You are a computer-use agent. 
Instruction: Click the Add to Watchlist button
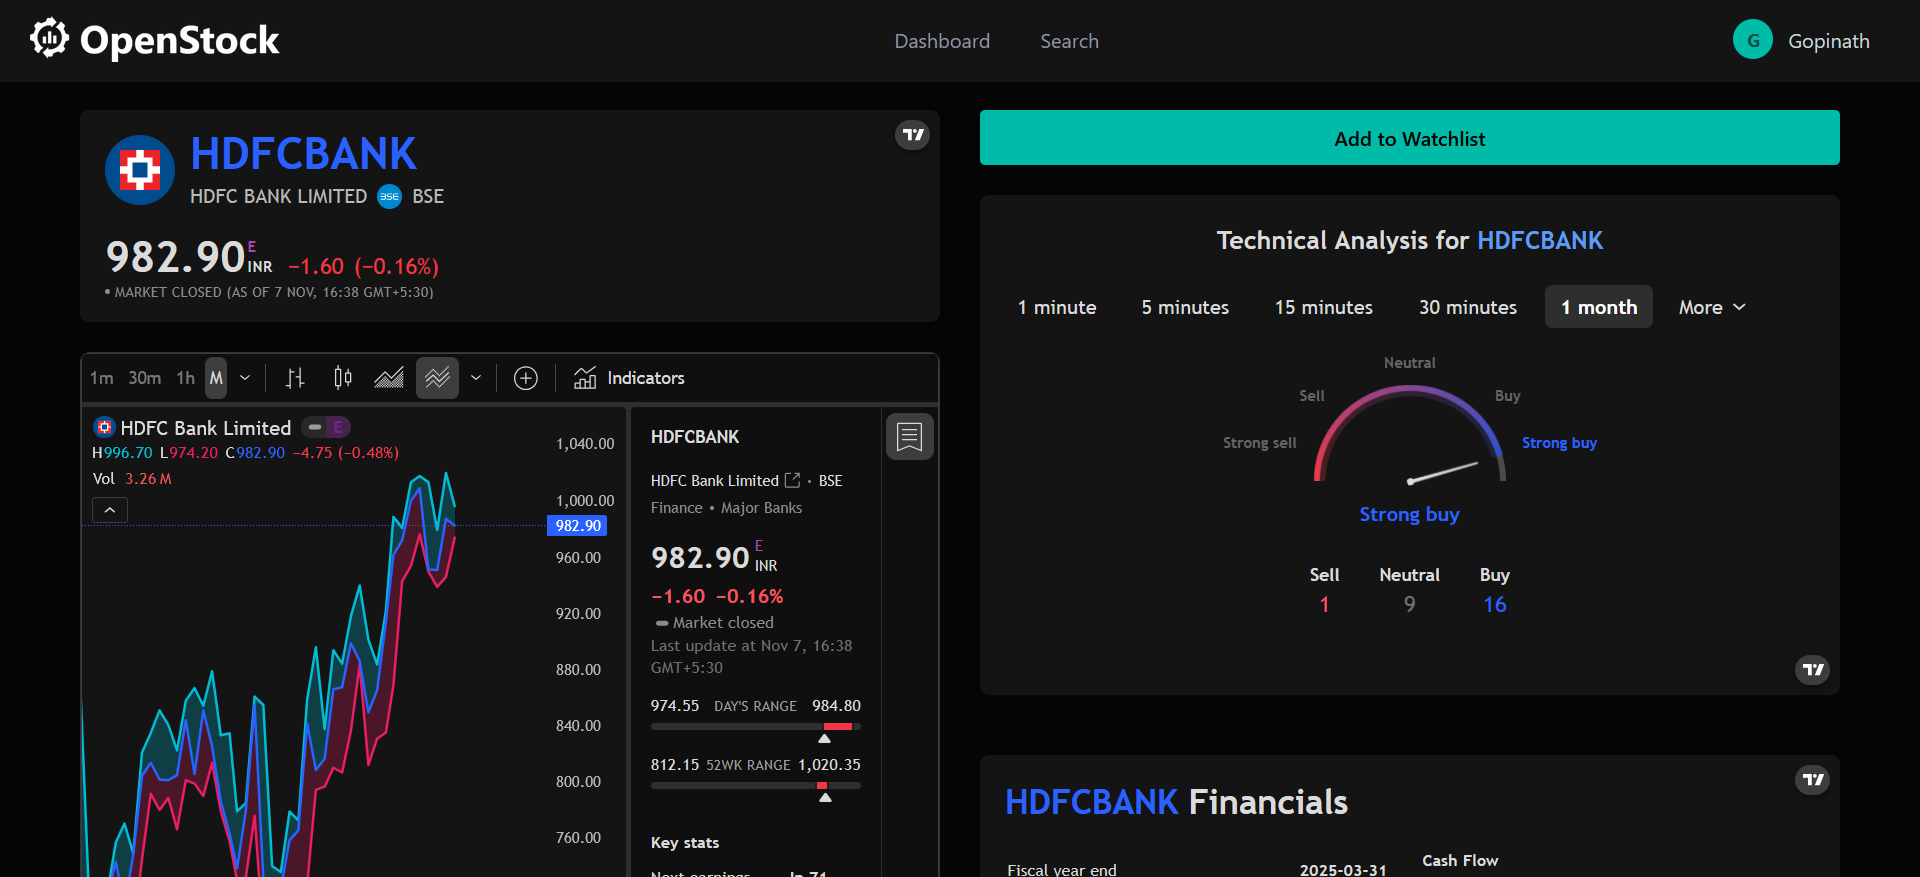pyautogui.click(x=1410, y=138)
